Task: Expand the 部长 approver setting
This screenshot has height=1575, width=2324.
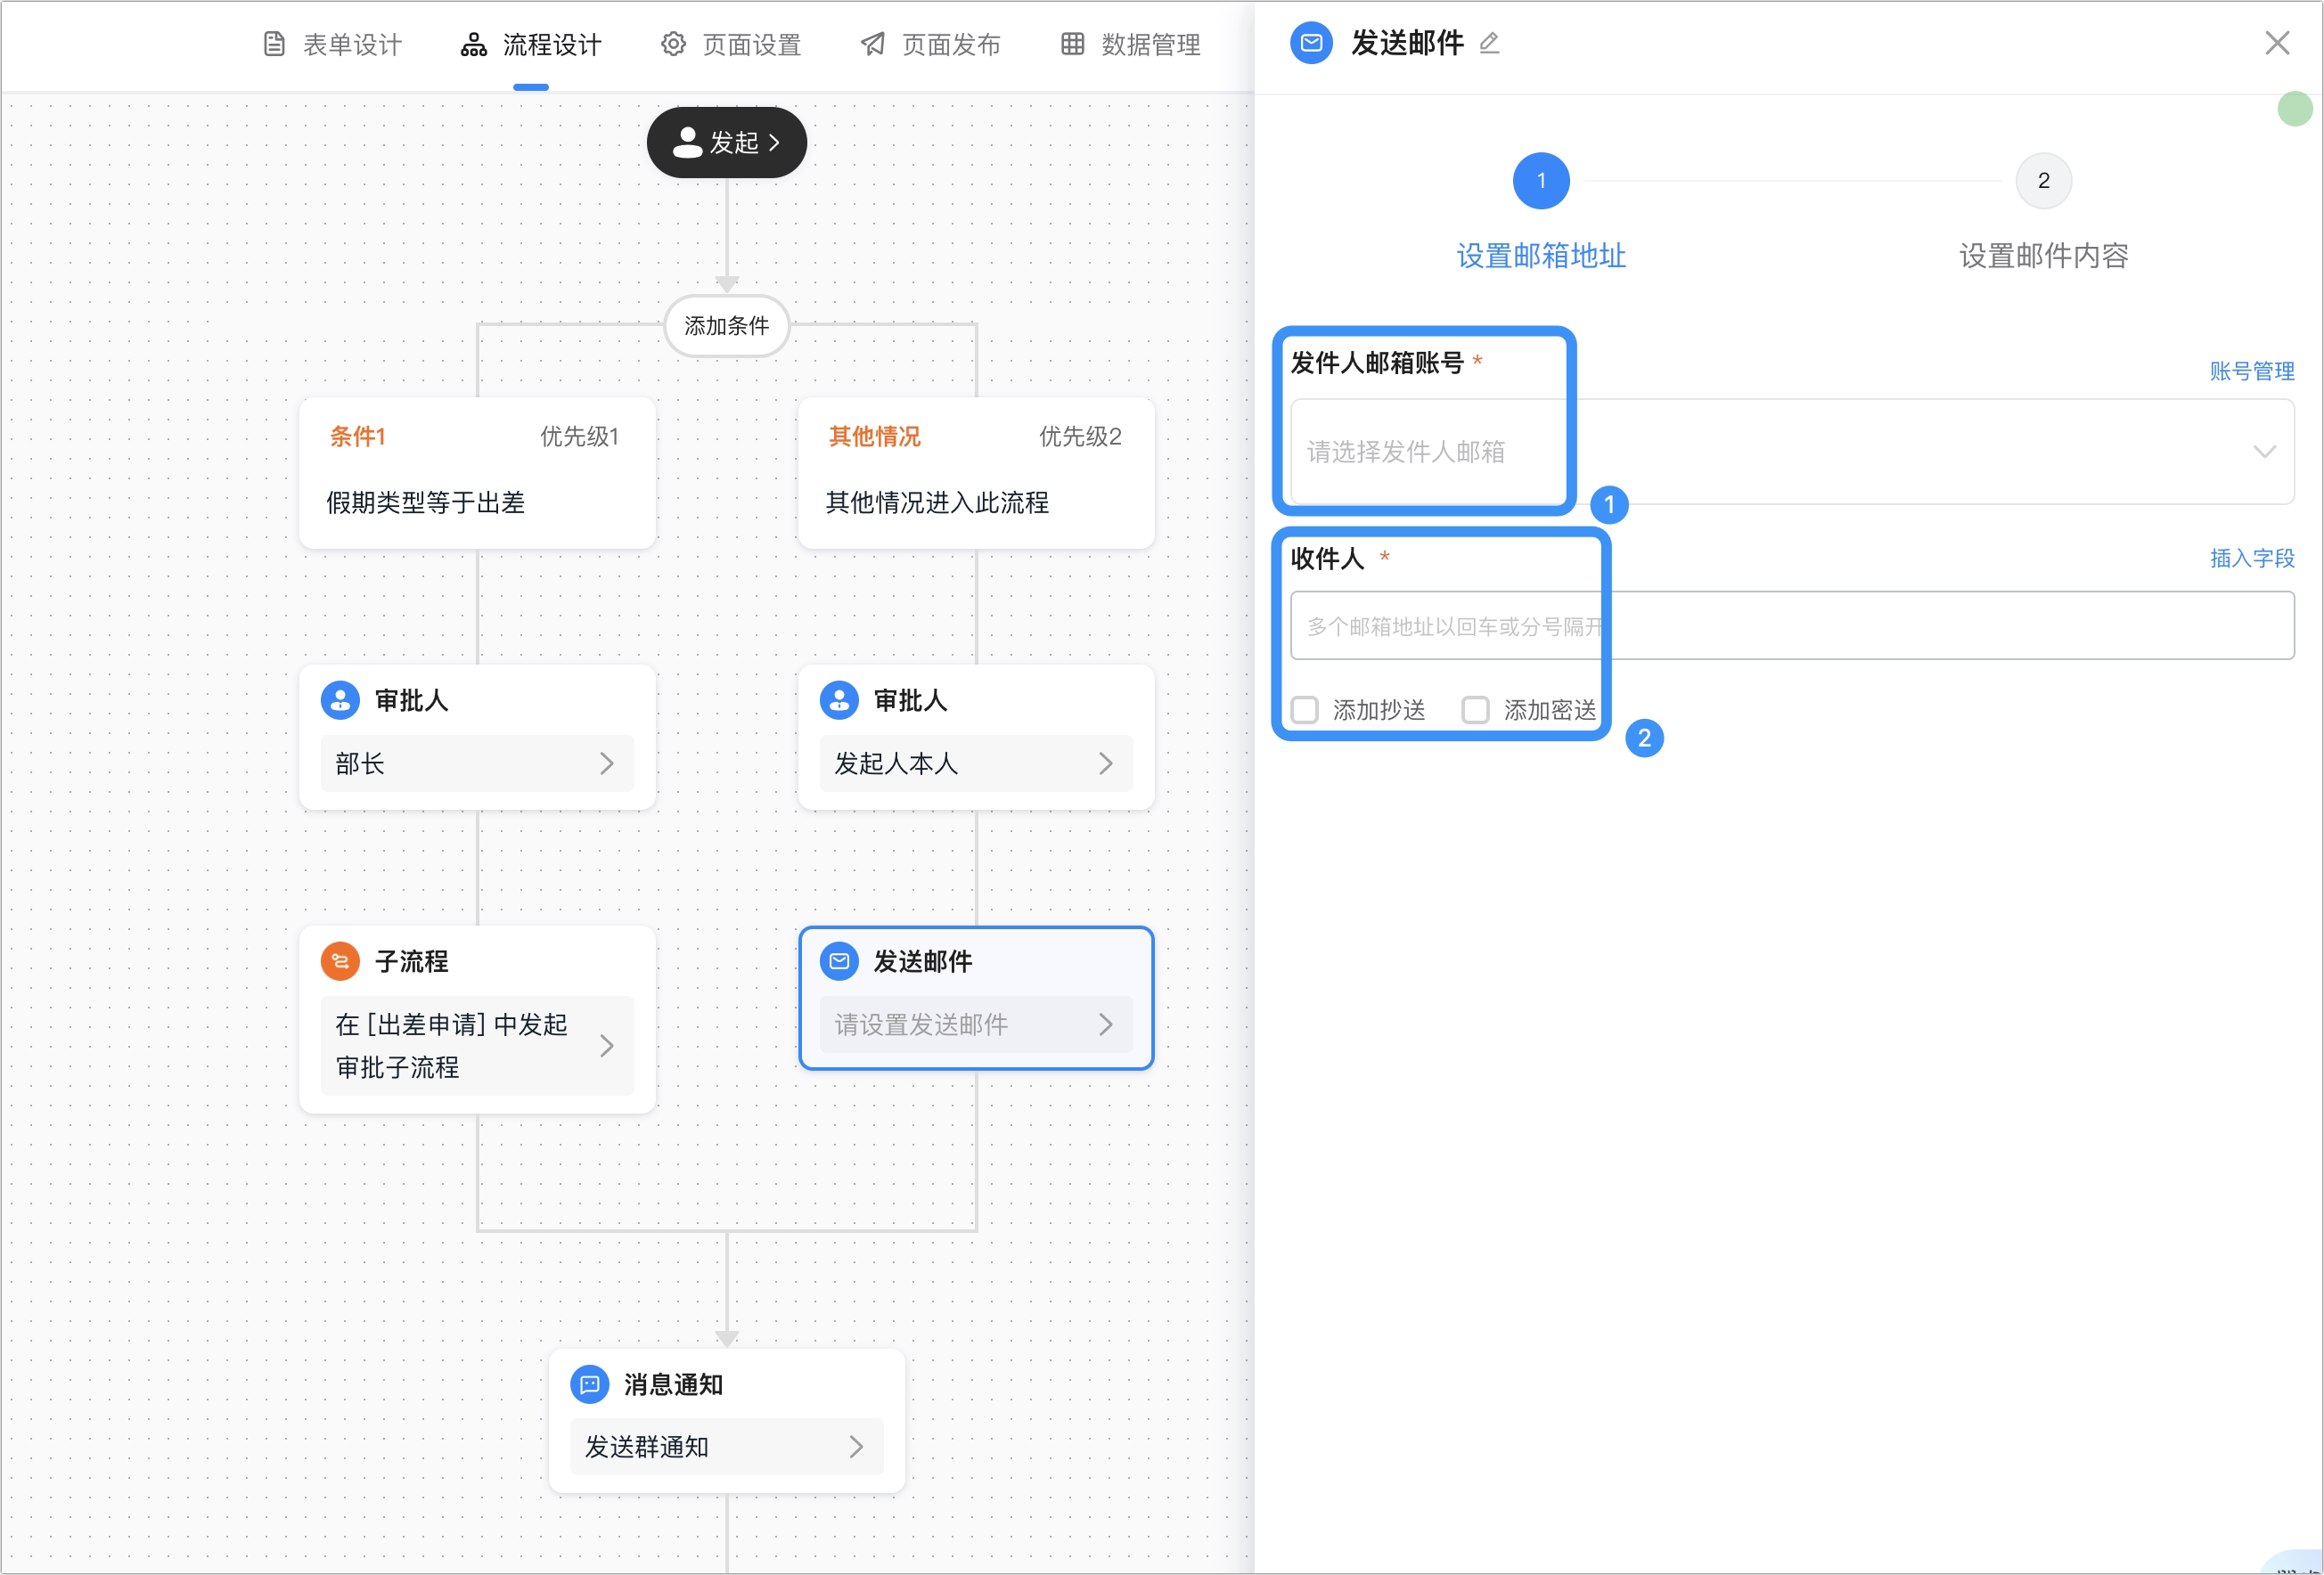Action: 477,764
